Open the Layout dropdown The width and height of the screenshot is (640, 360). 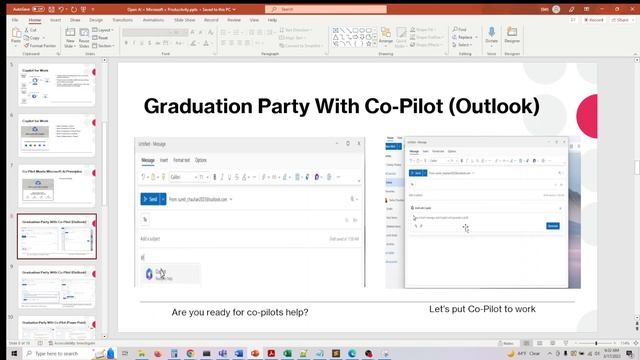coord(103,30)
